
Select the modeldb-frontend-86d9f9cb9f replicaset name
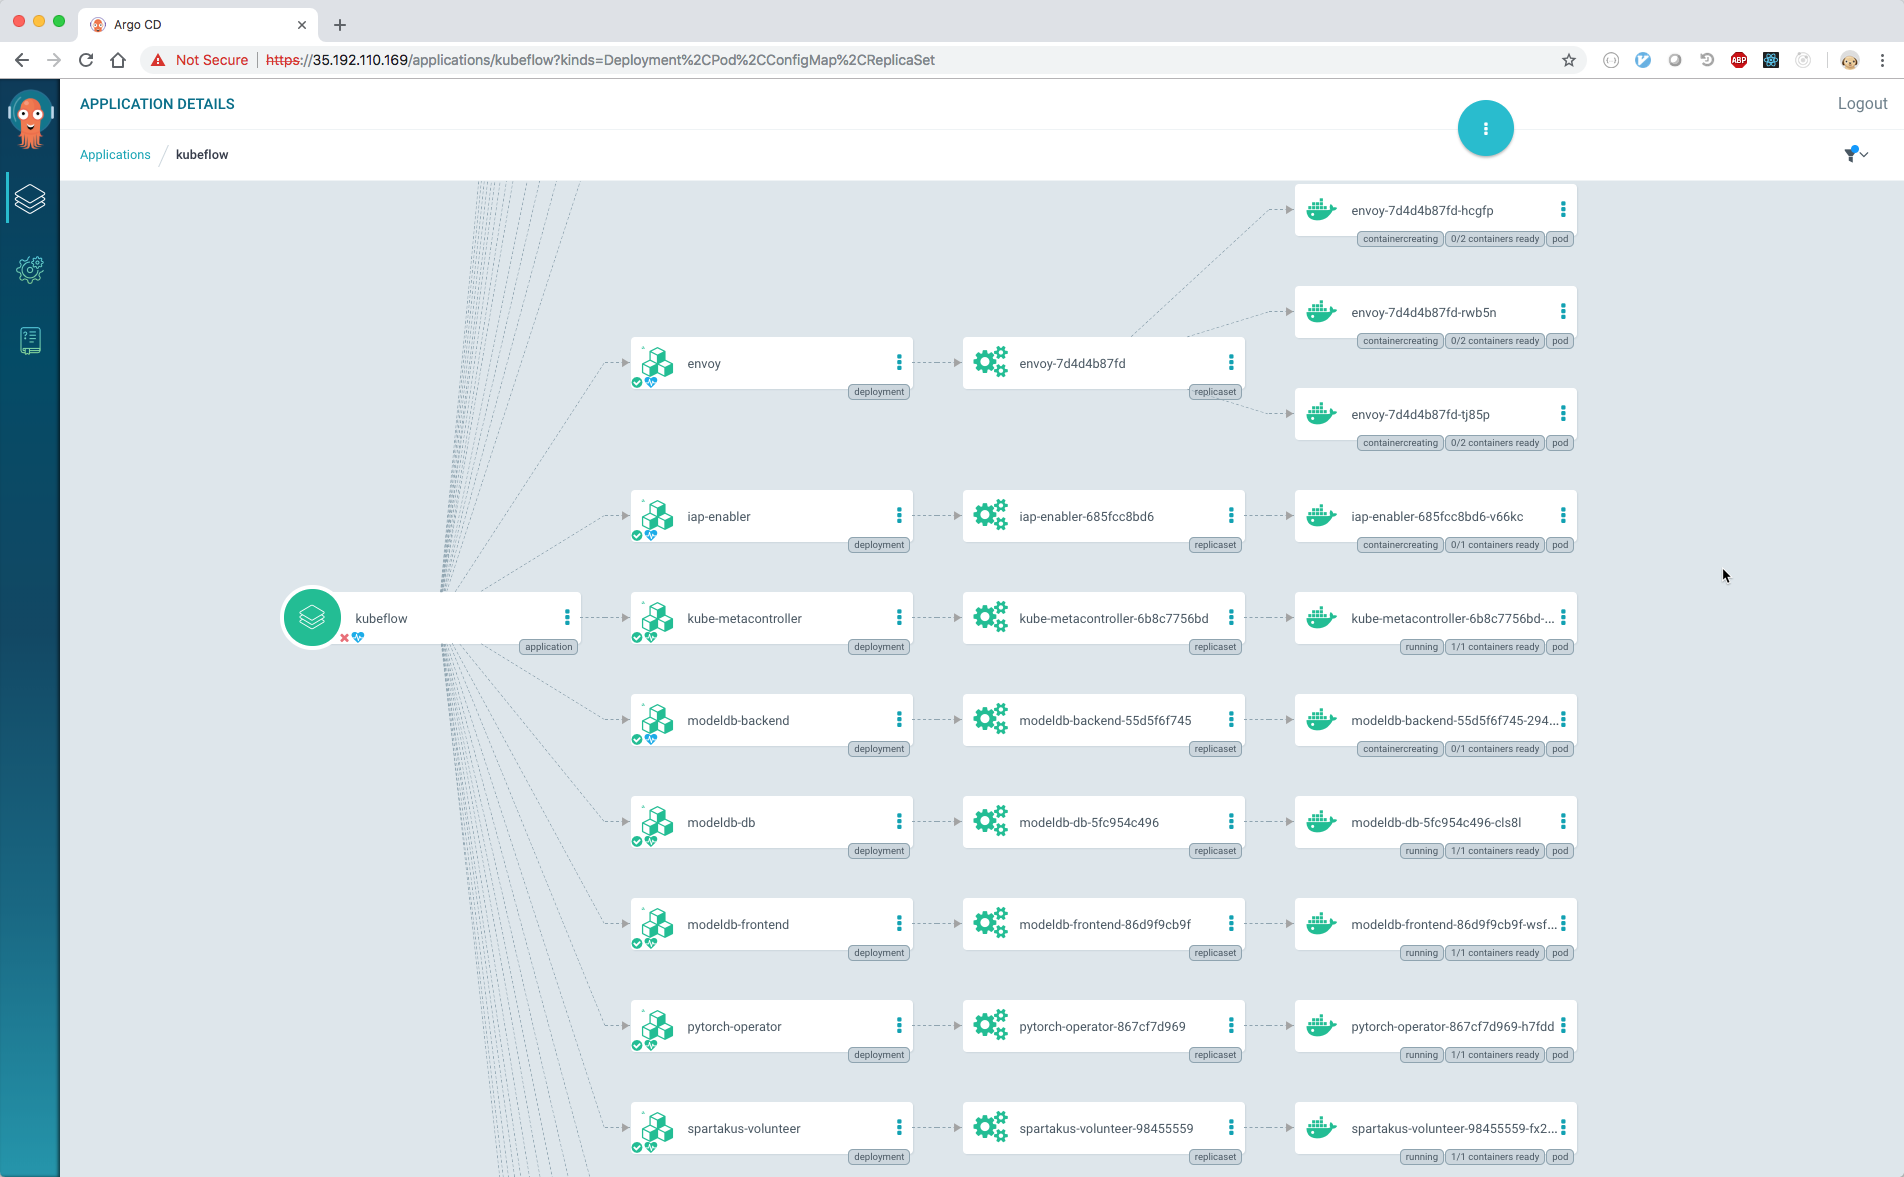coord(1105,924)
